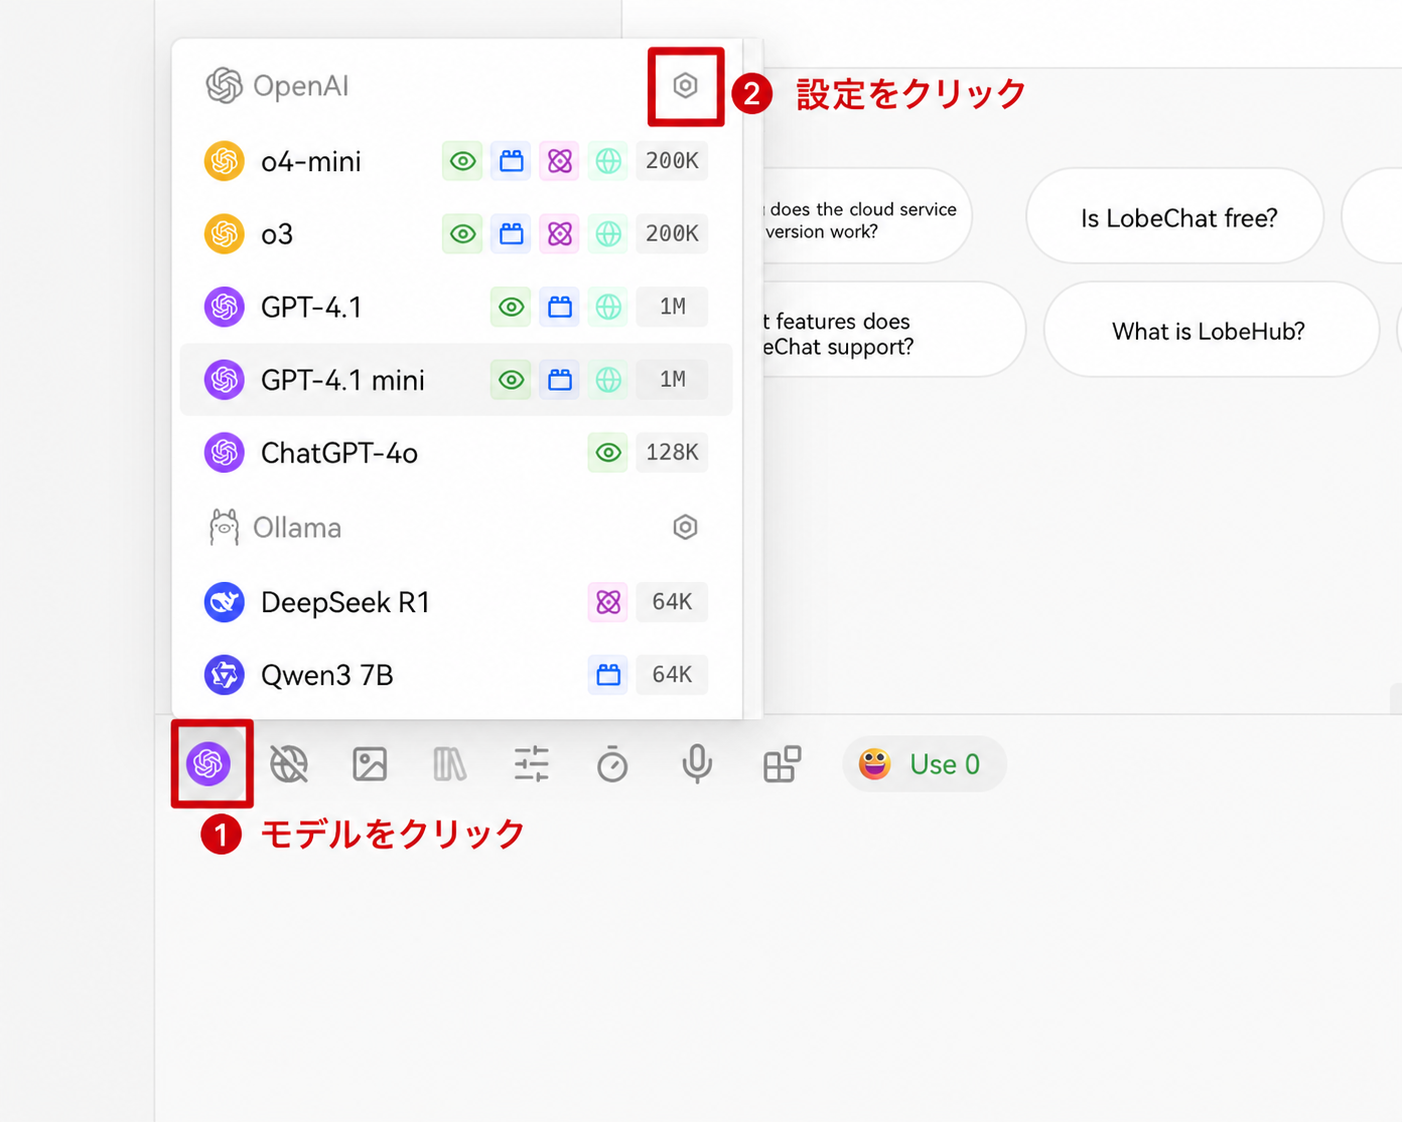Open Ollama provider settings icon
The height and width of the screenshot is (1122, 1402).
click(x=685, y=527)
